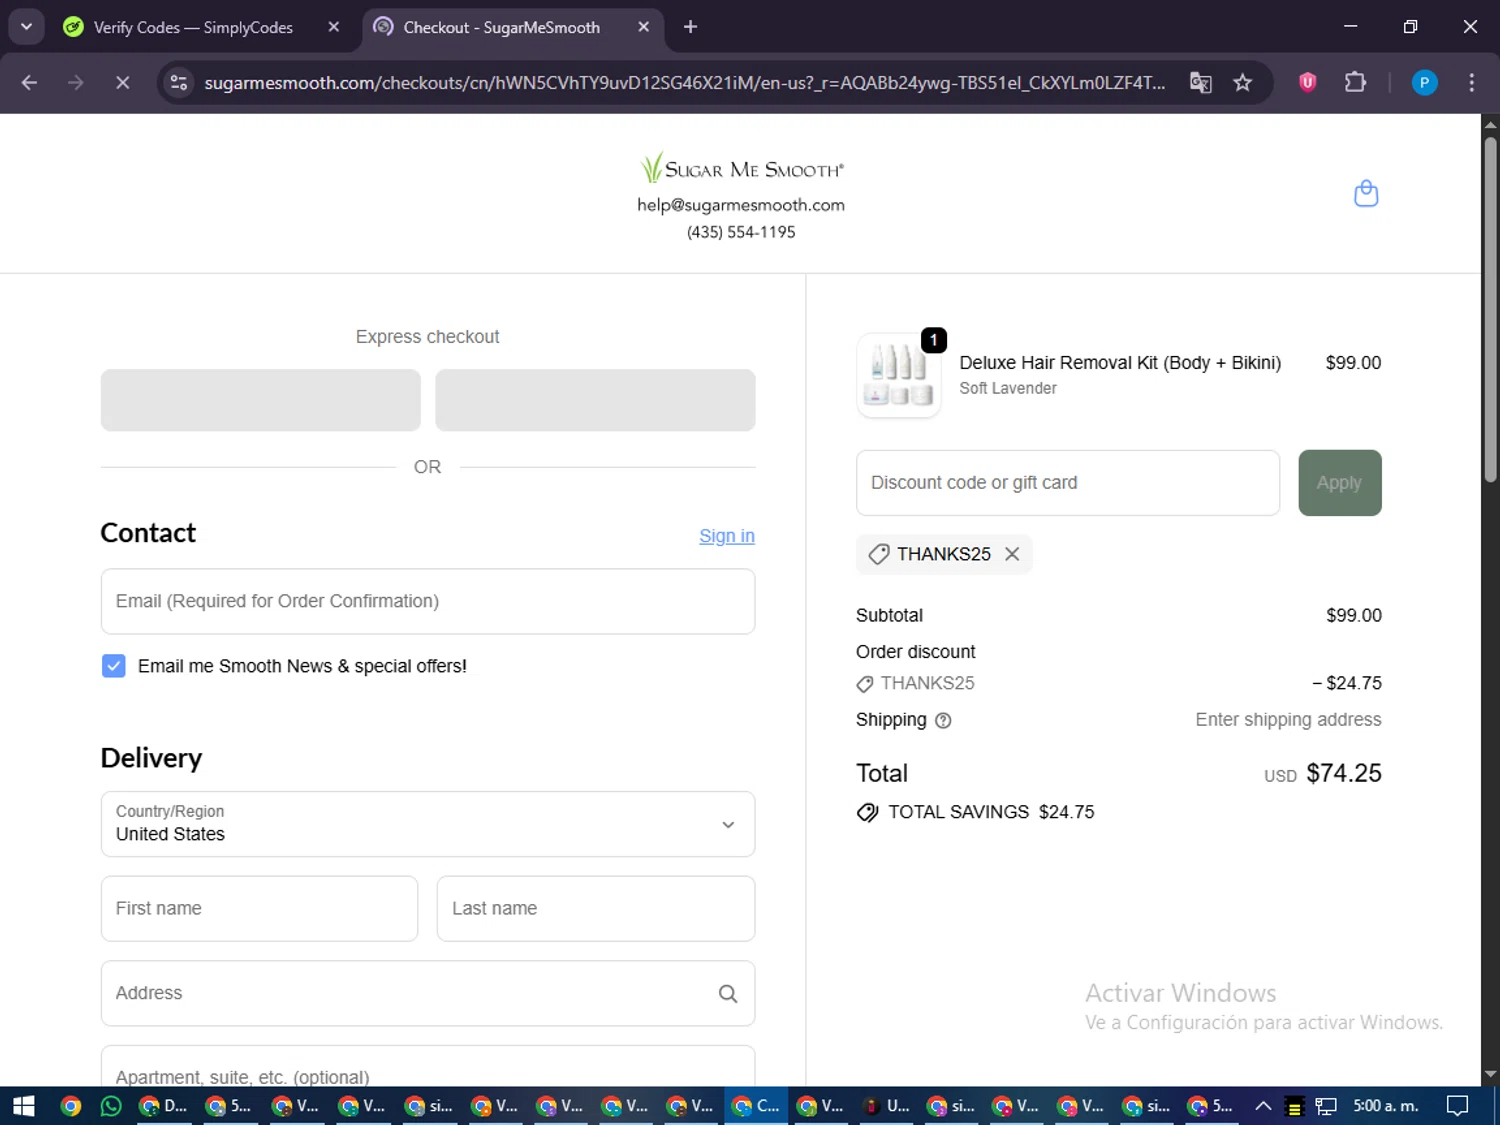Viewport: 1500px width, 1125px height.
Task: Go back to previous page
Action: tap(29, 83)
